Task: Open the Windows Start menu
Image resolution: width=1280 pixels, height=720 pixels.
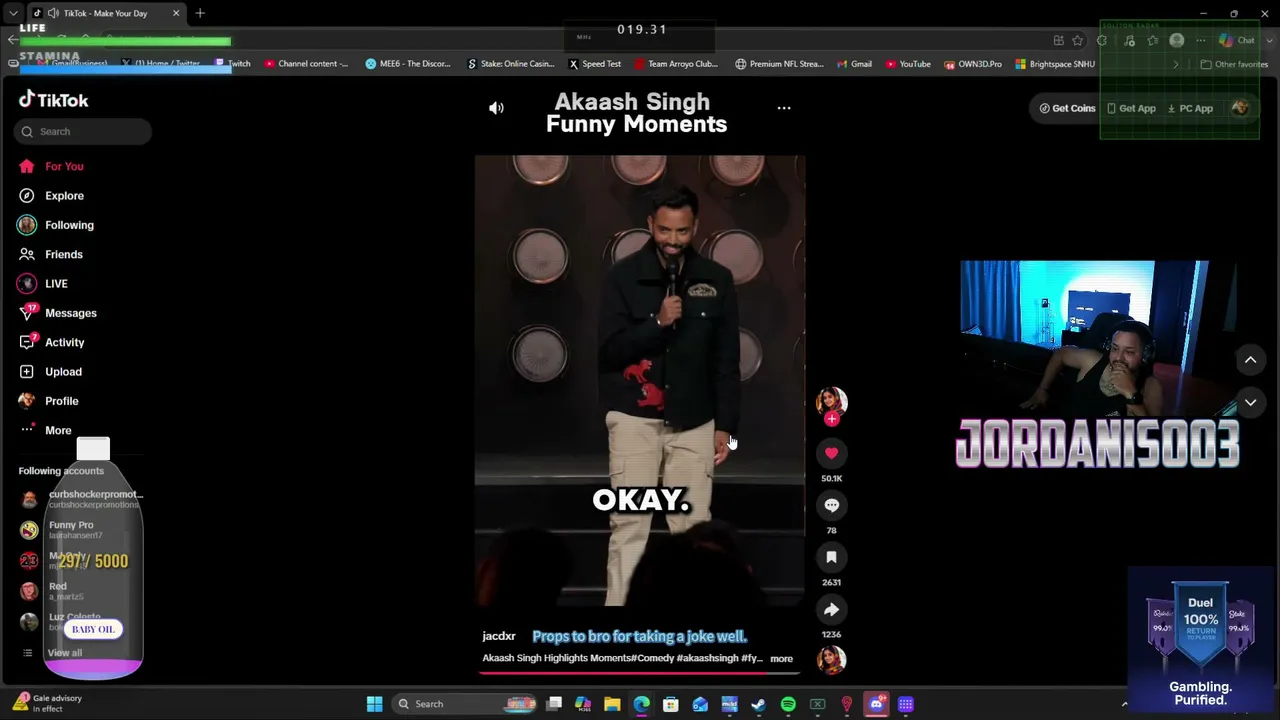Action: (374, 704)
